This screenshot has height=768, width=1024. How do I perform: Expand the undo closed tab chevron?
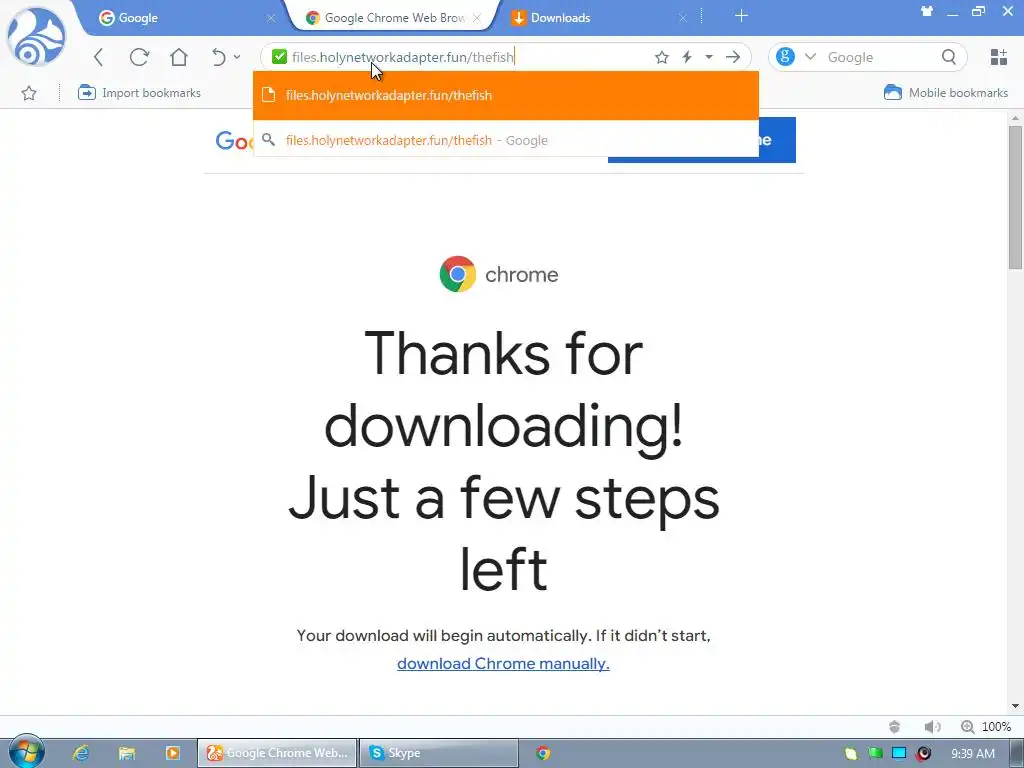coord(236,57)
